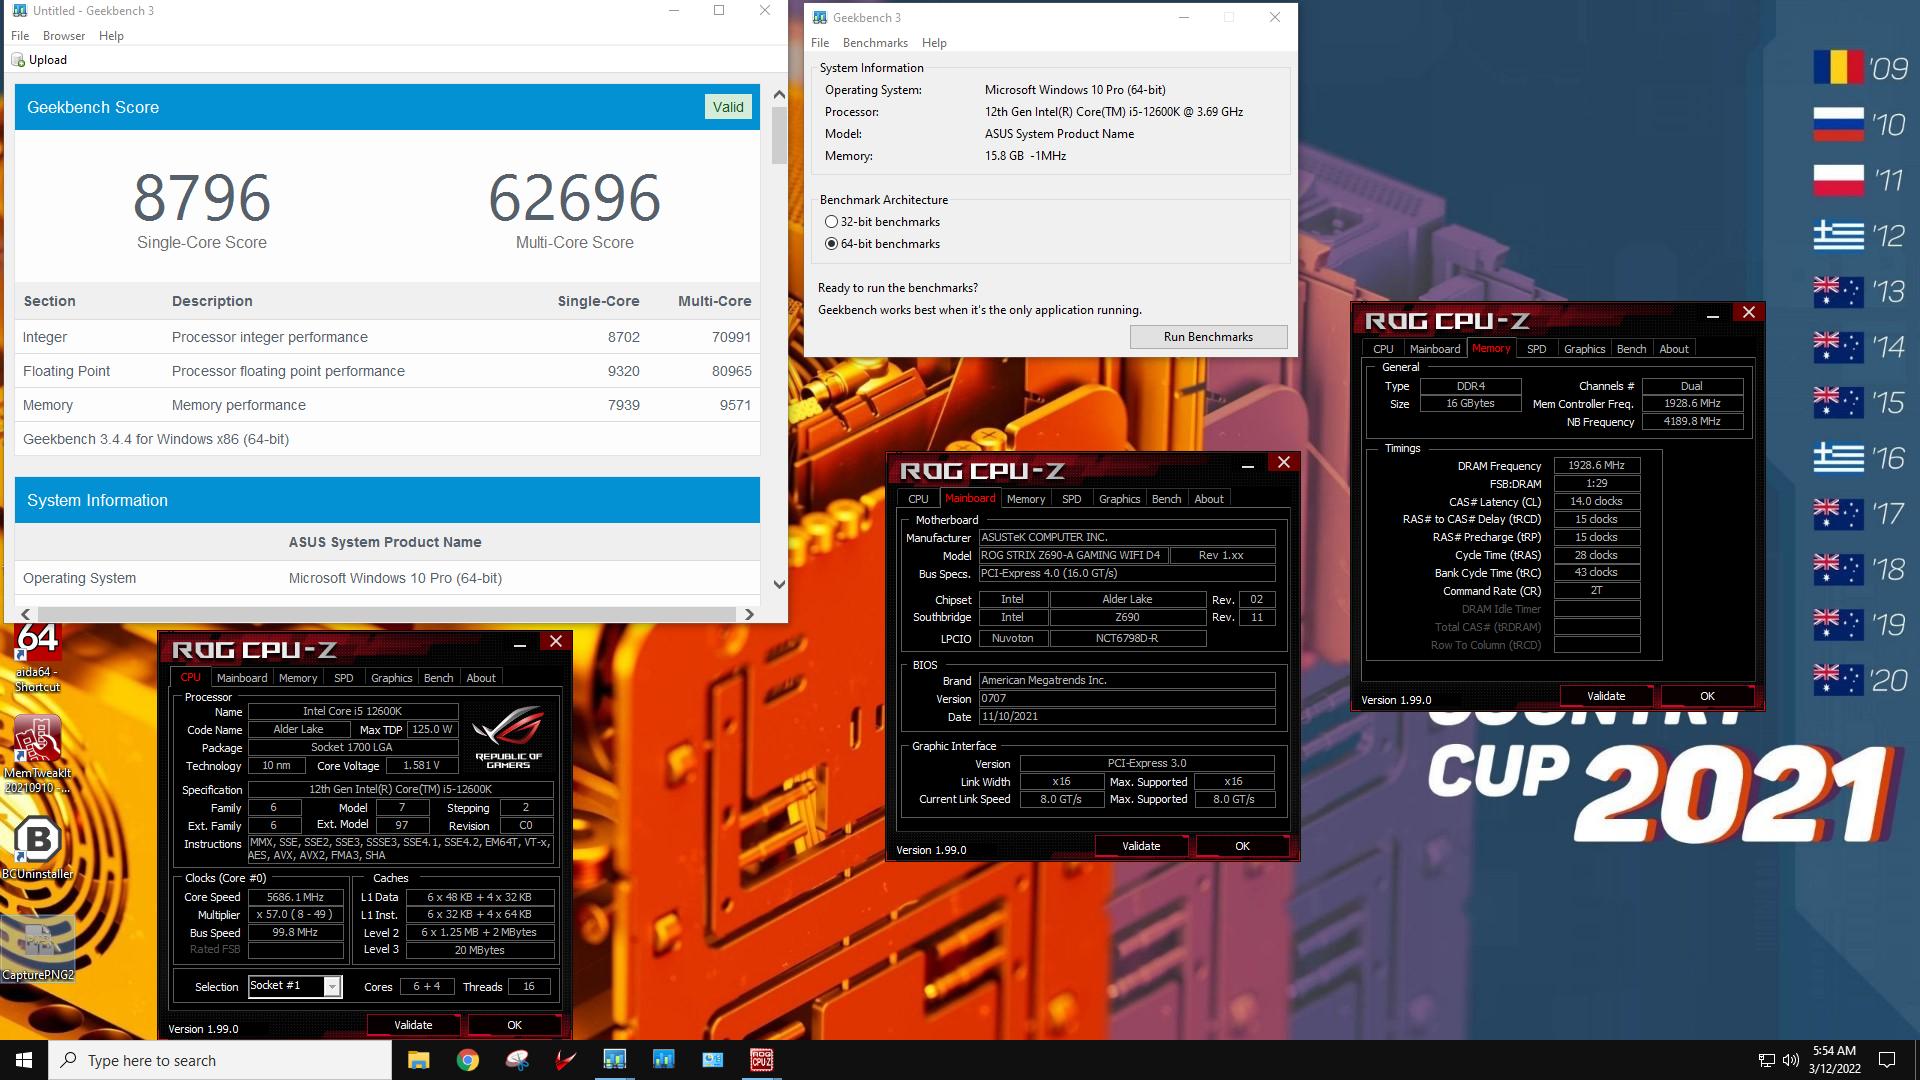Open the Benchmarks menu in Geekbench 3
The width and height of the screenshot is (1920, 1080).
coord(875,43)
